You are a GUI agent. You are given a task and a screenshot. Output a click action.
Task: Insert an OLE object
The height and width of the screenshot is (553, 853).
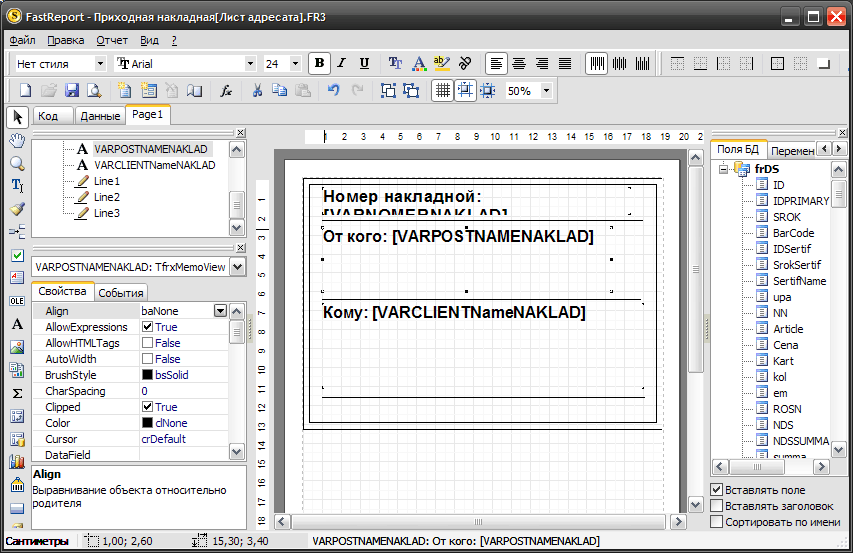click(17, 301)
